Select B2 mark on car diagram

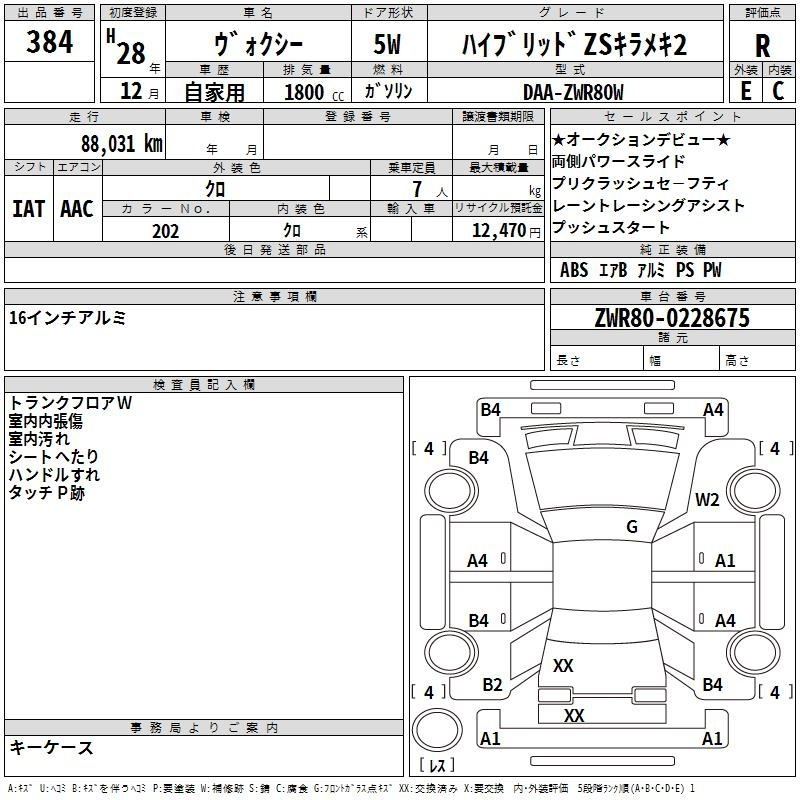tap(492, 684)
